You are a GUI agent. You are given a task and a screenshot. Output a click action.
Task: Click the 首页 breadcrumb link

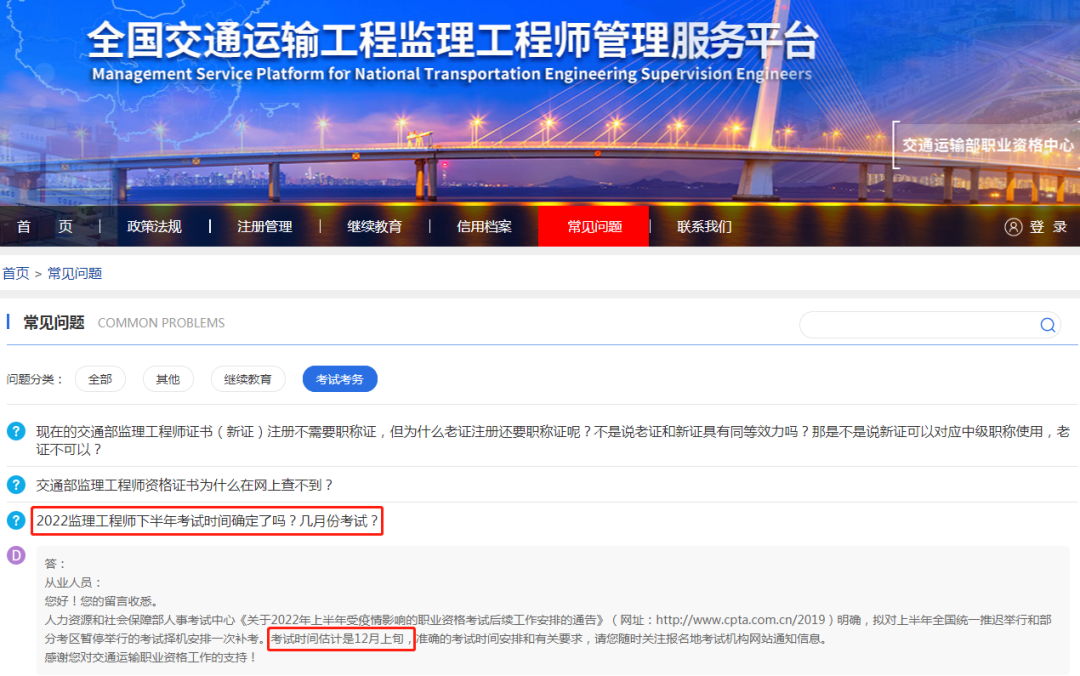pos(16,274)
